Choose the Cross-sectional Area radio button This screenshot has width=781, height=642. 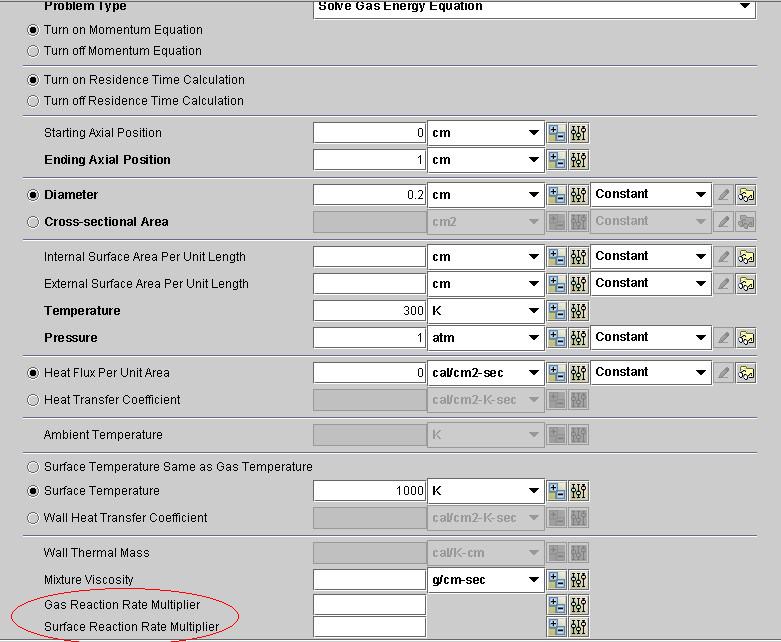[x=33, y=222]
